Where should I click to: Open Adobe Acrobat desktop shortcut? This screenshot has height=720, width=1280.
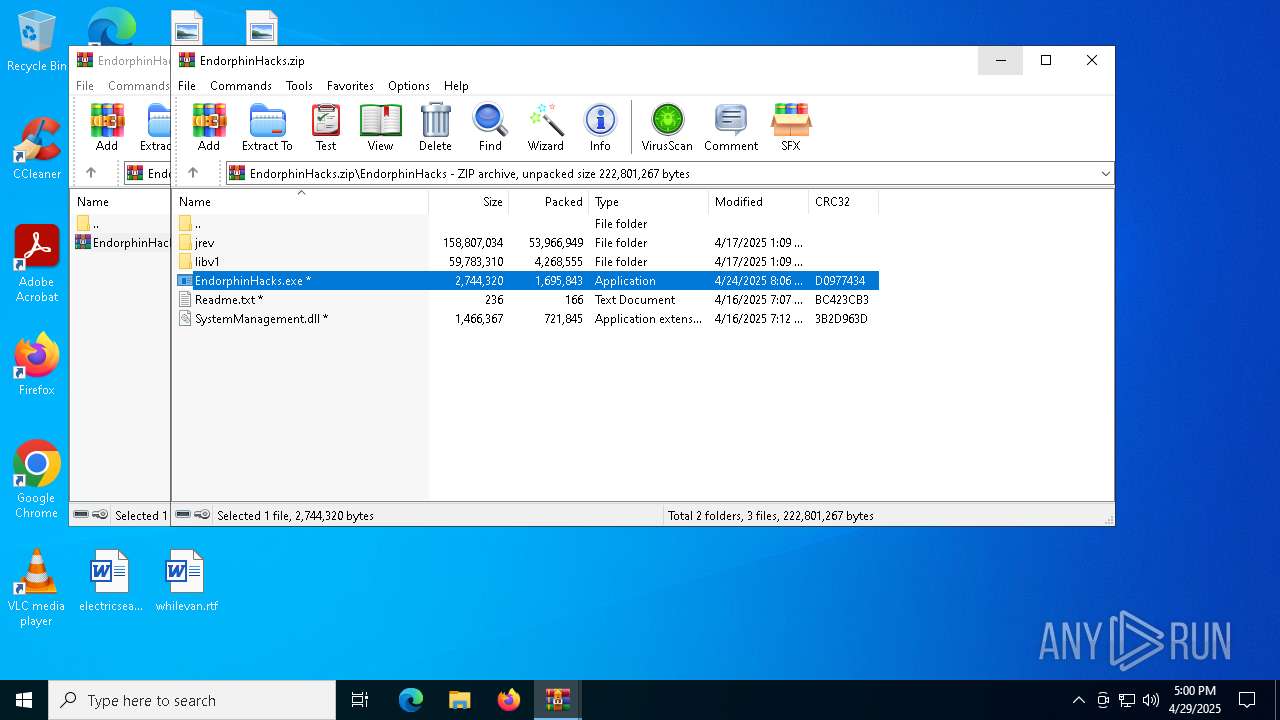(x=36, y=264)
